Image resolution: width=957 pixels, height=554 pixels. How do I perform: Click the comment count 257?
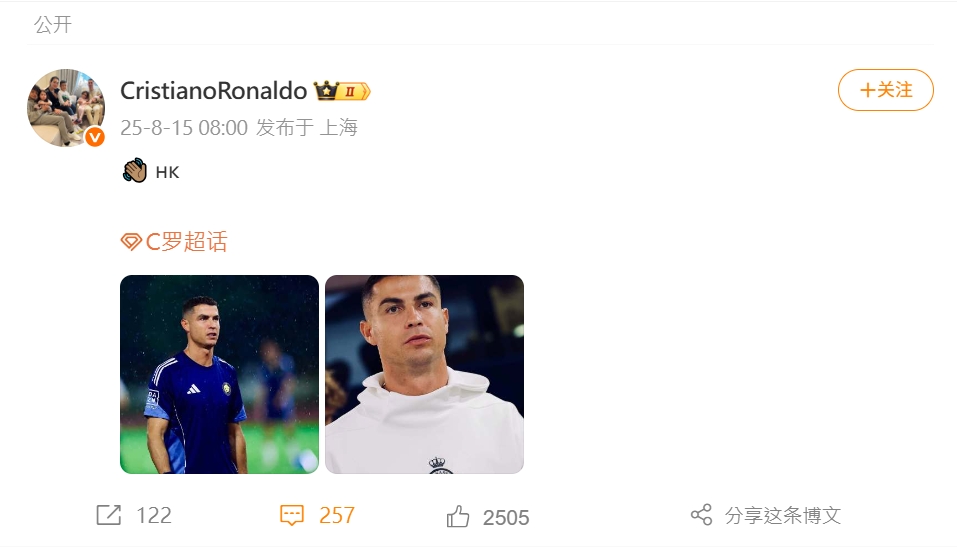point(337,515)
